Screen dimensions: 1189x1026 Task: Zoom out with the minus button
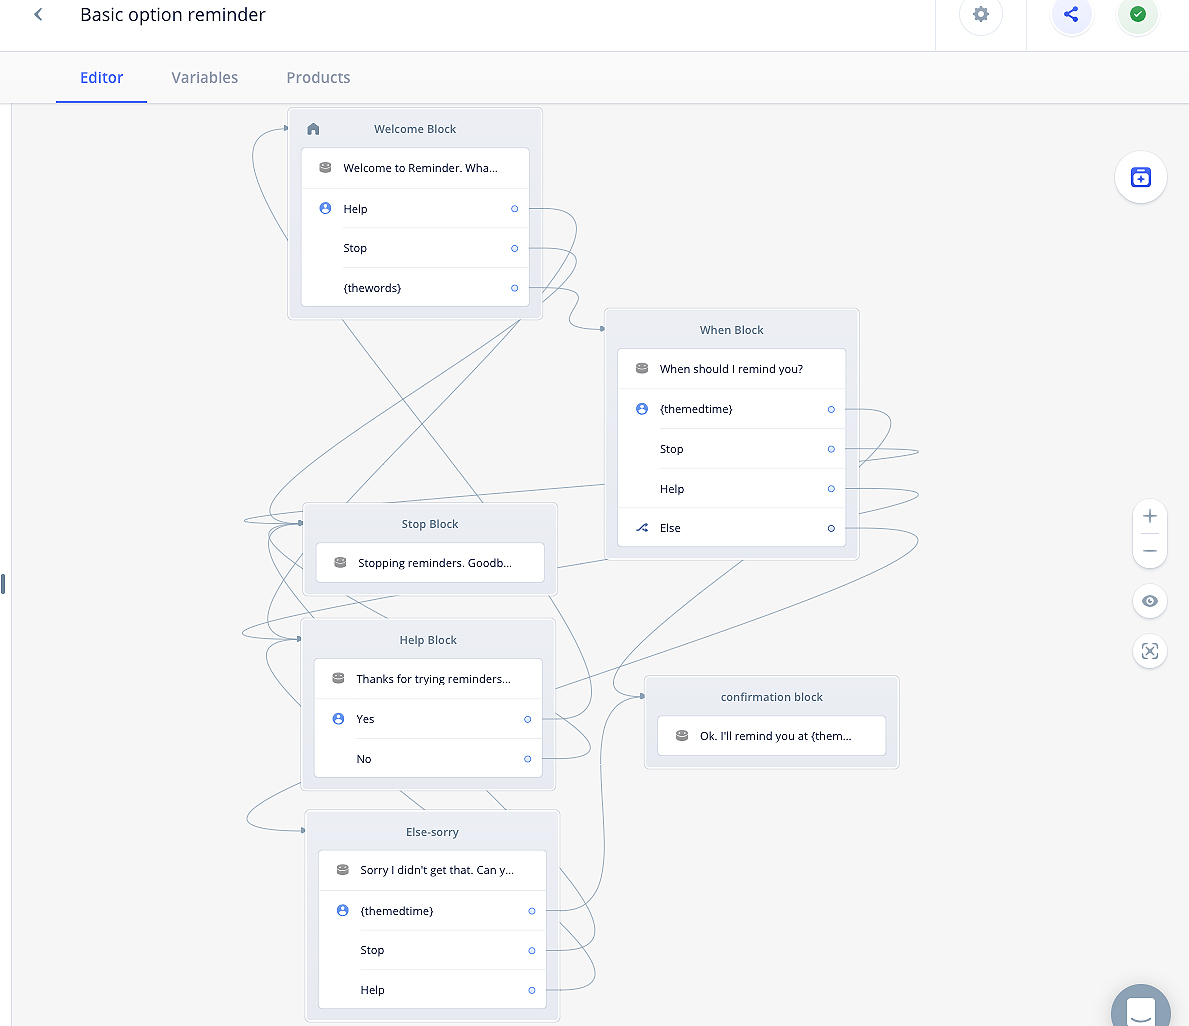click(x=1150, y=551)
